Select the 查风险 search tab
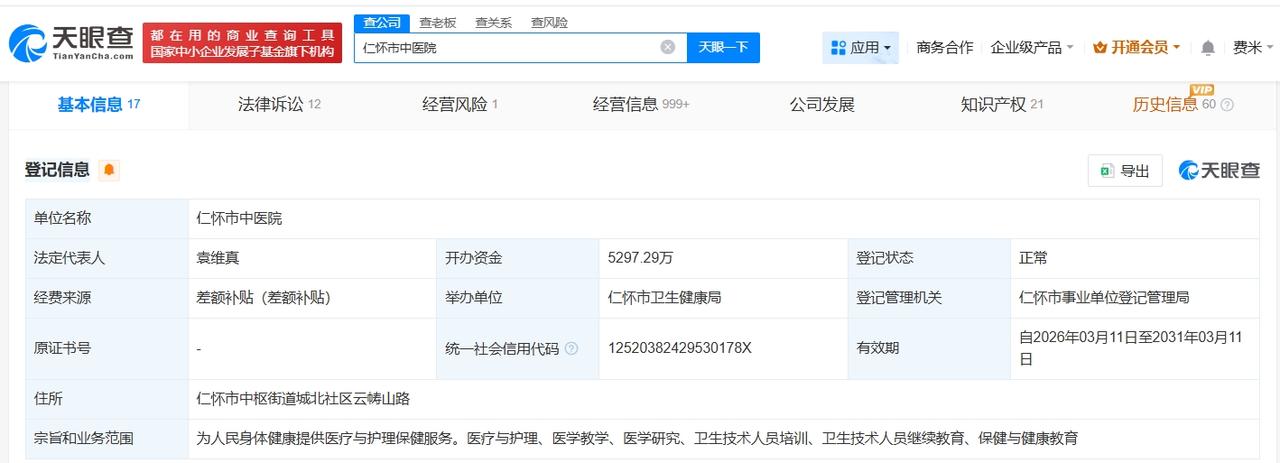 pos(549,22)
